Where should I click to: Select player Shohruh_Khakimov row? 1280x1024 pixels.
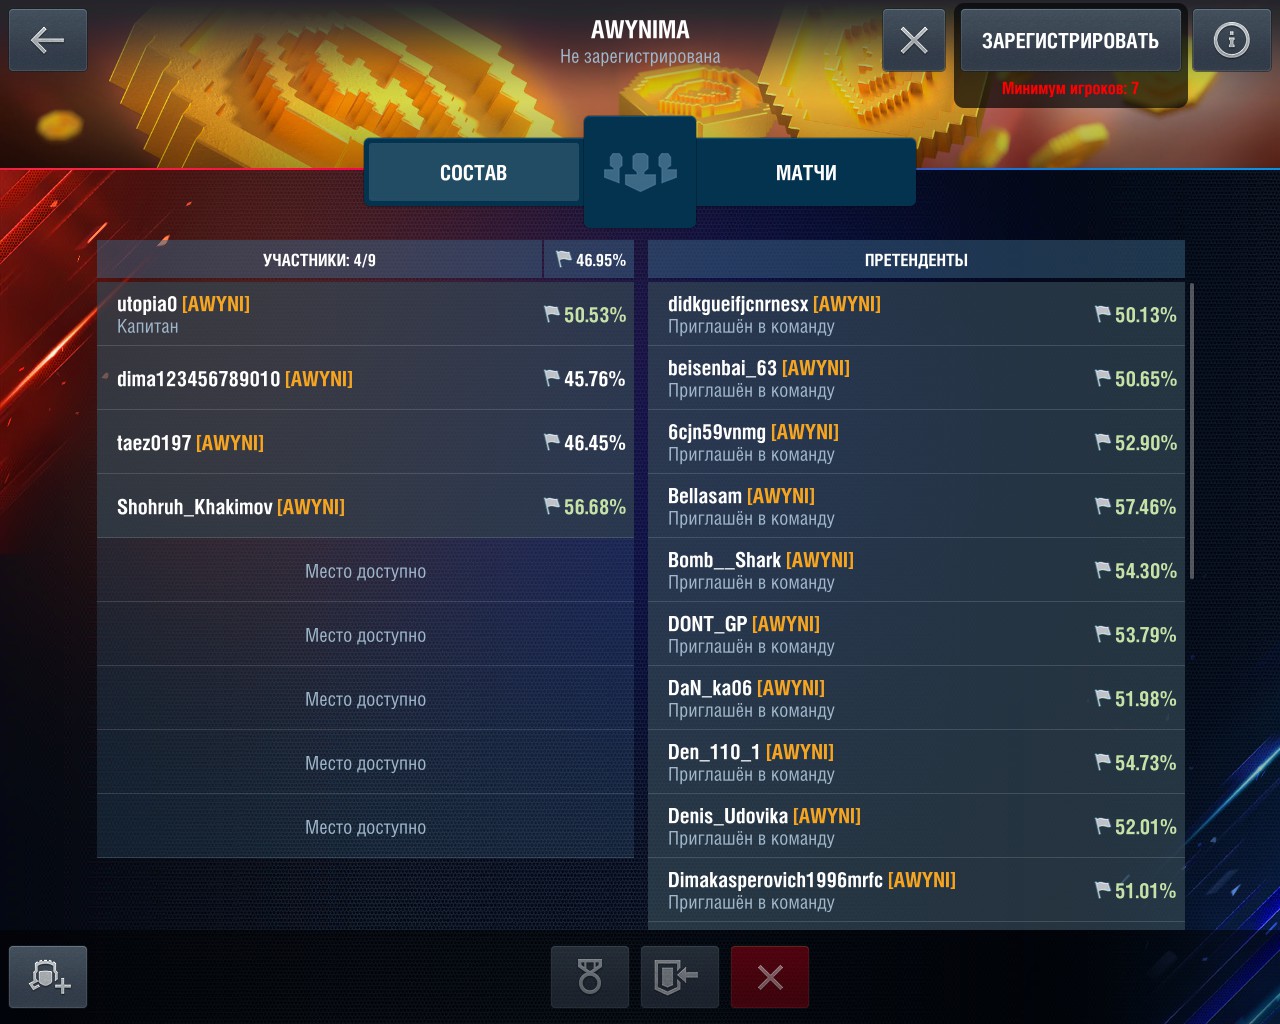[x=365, y=506]
